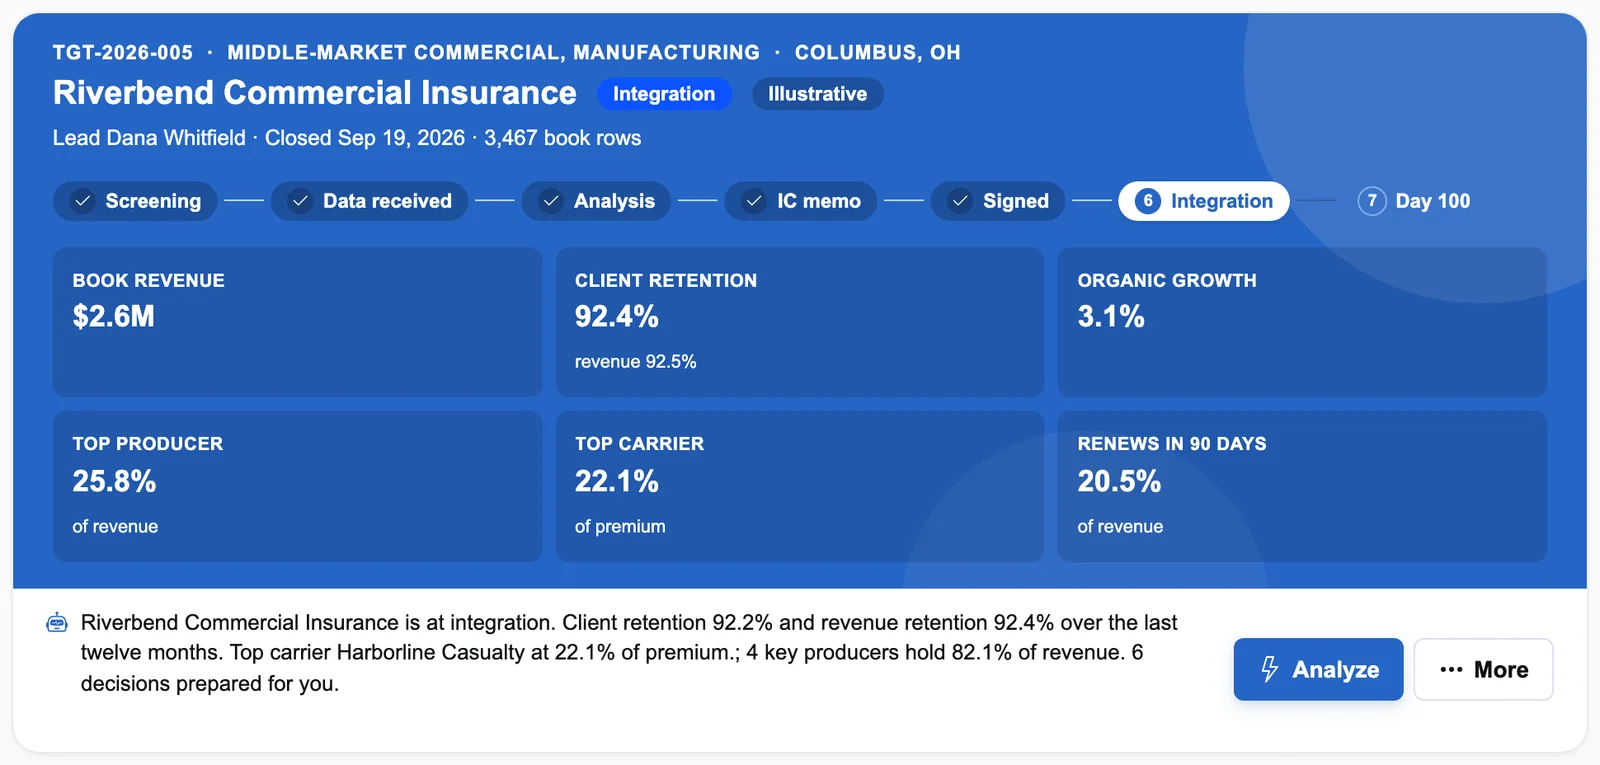This screenshot has width=1600, height=765.
Task: Click the Data received checkmark icon
Action: click(x=300, y=201)
